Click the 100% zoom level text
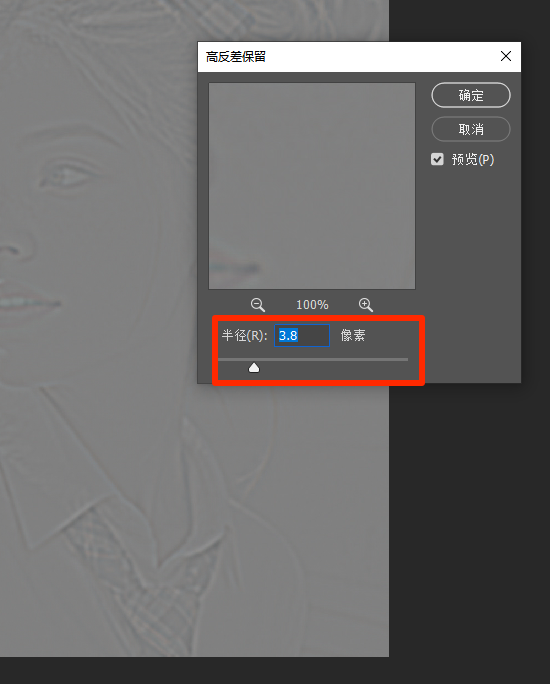 pos(312,304)
